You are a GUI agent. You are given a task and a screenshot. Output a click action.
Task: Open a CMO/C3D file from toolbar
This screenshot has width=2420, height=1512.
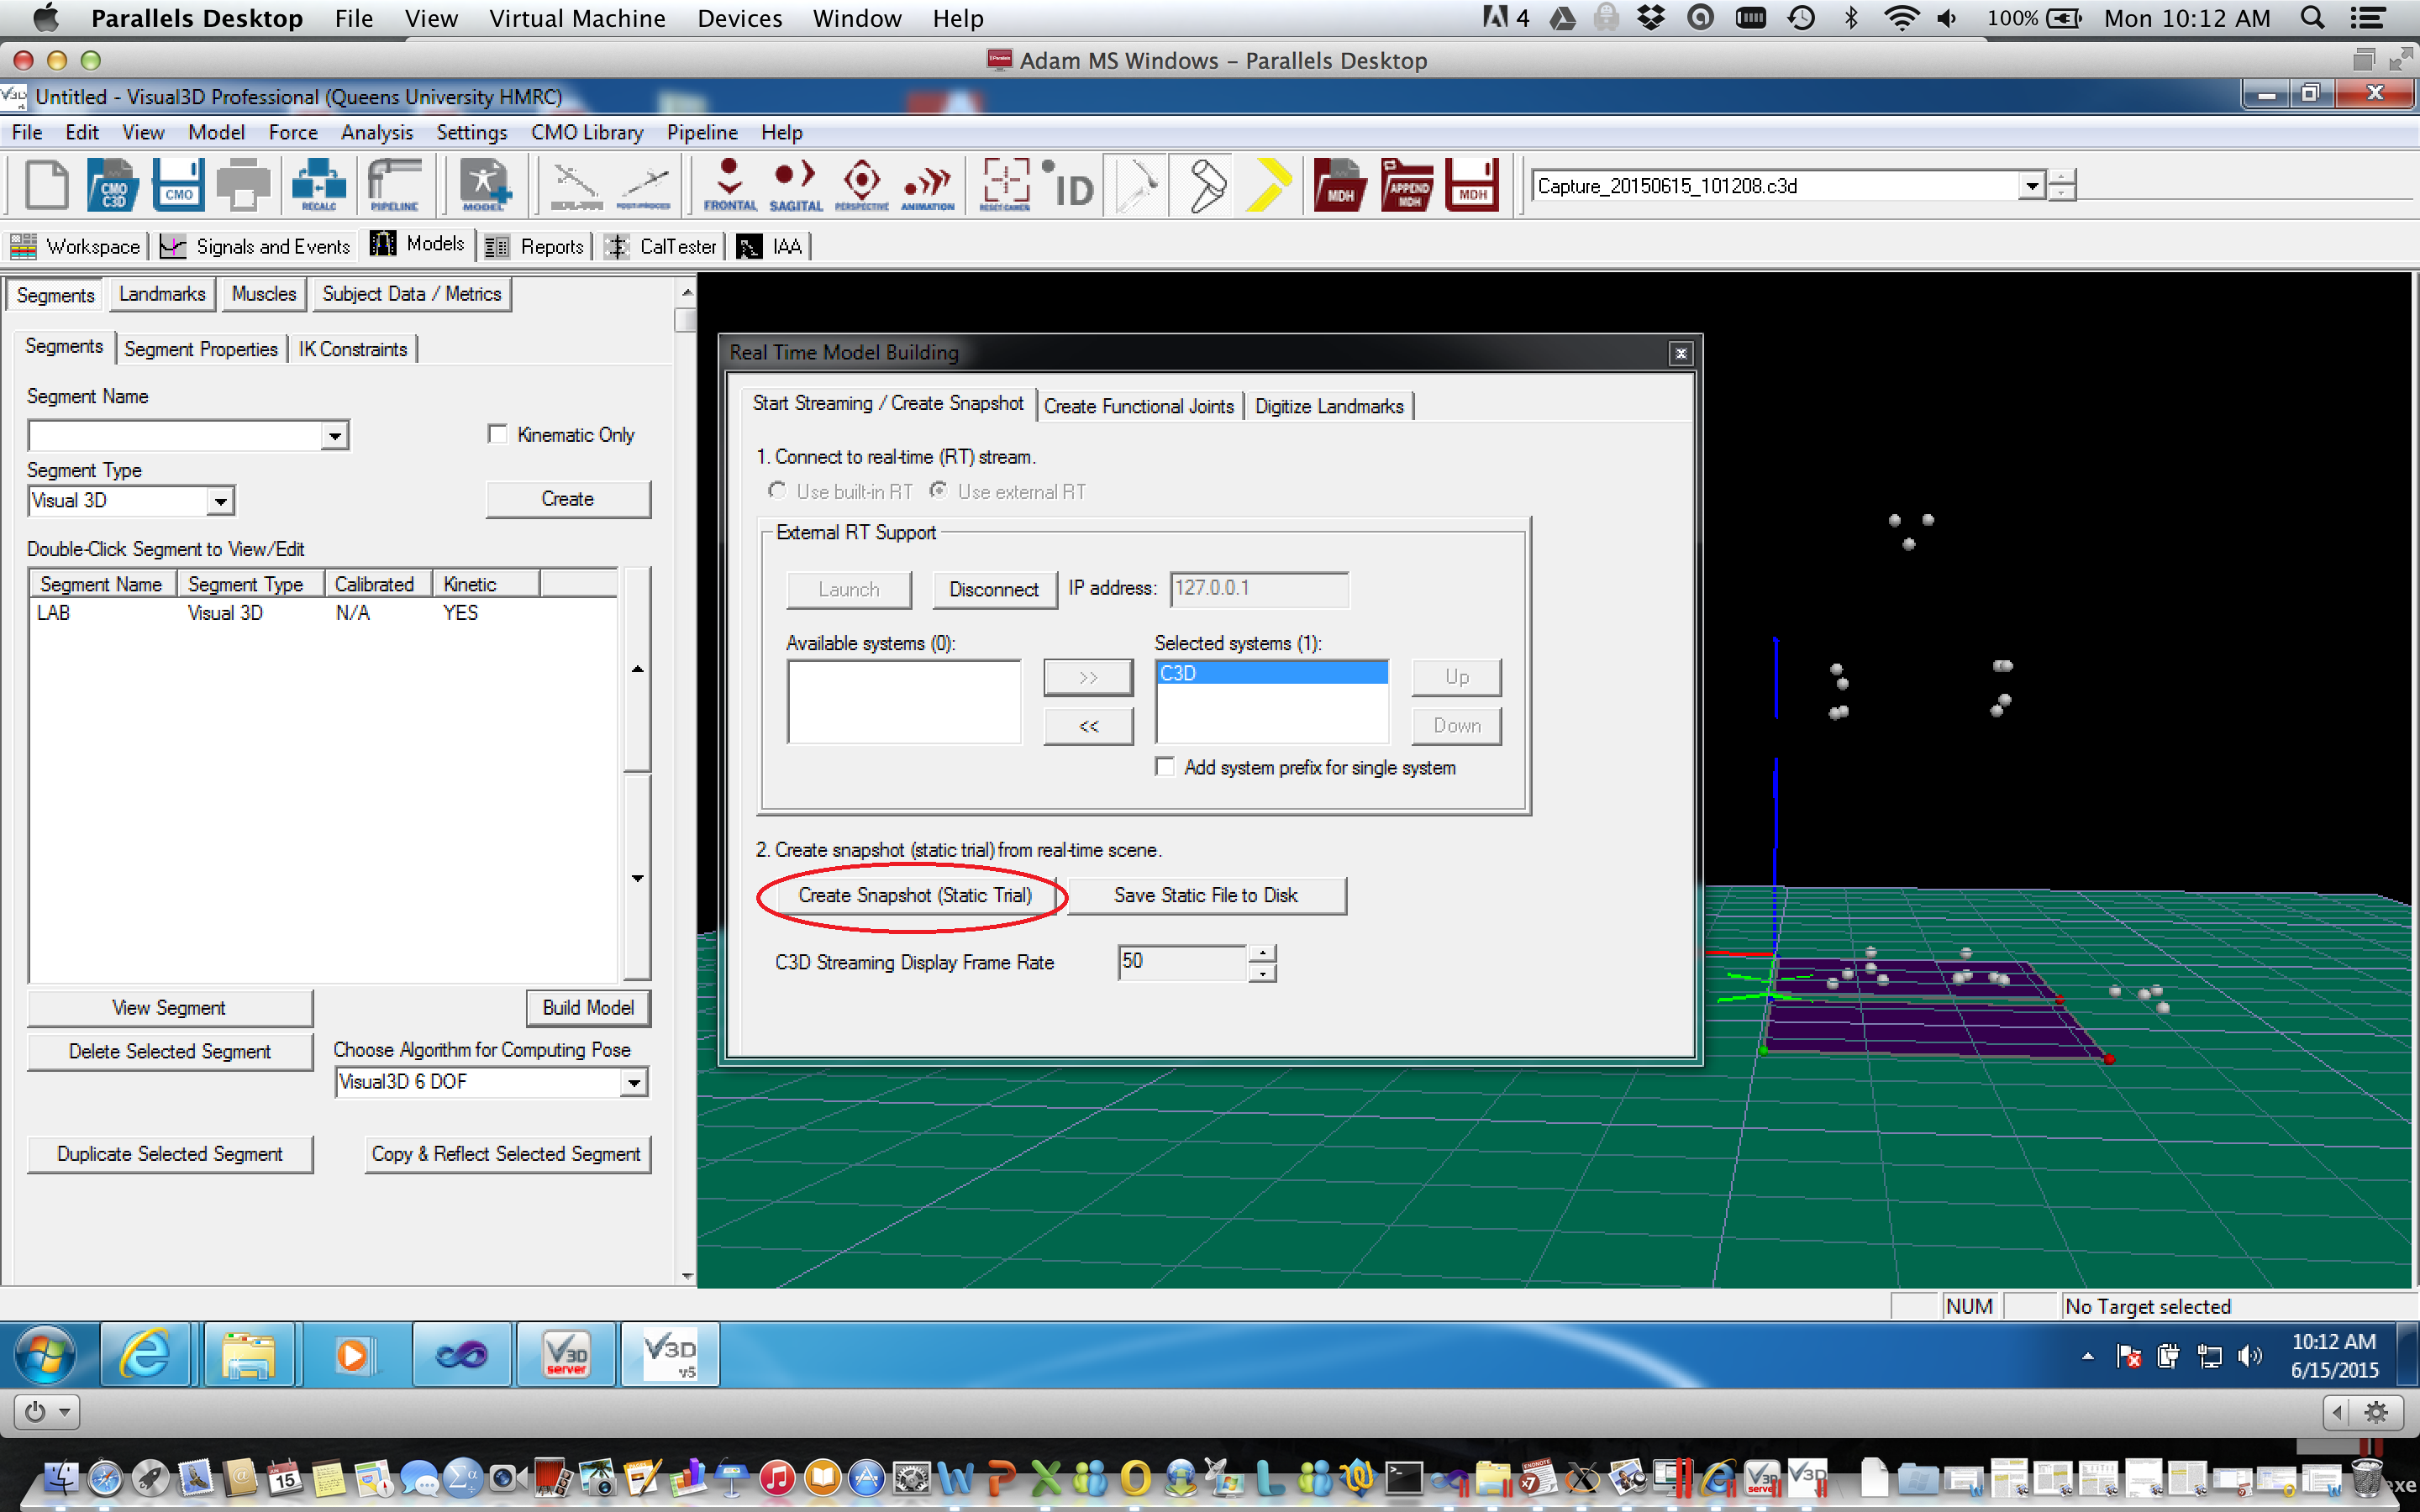point(112,185)
